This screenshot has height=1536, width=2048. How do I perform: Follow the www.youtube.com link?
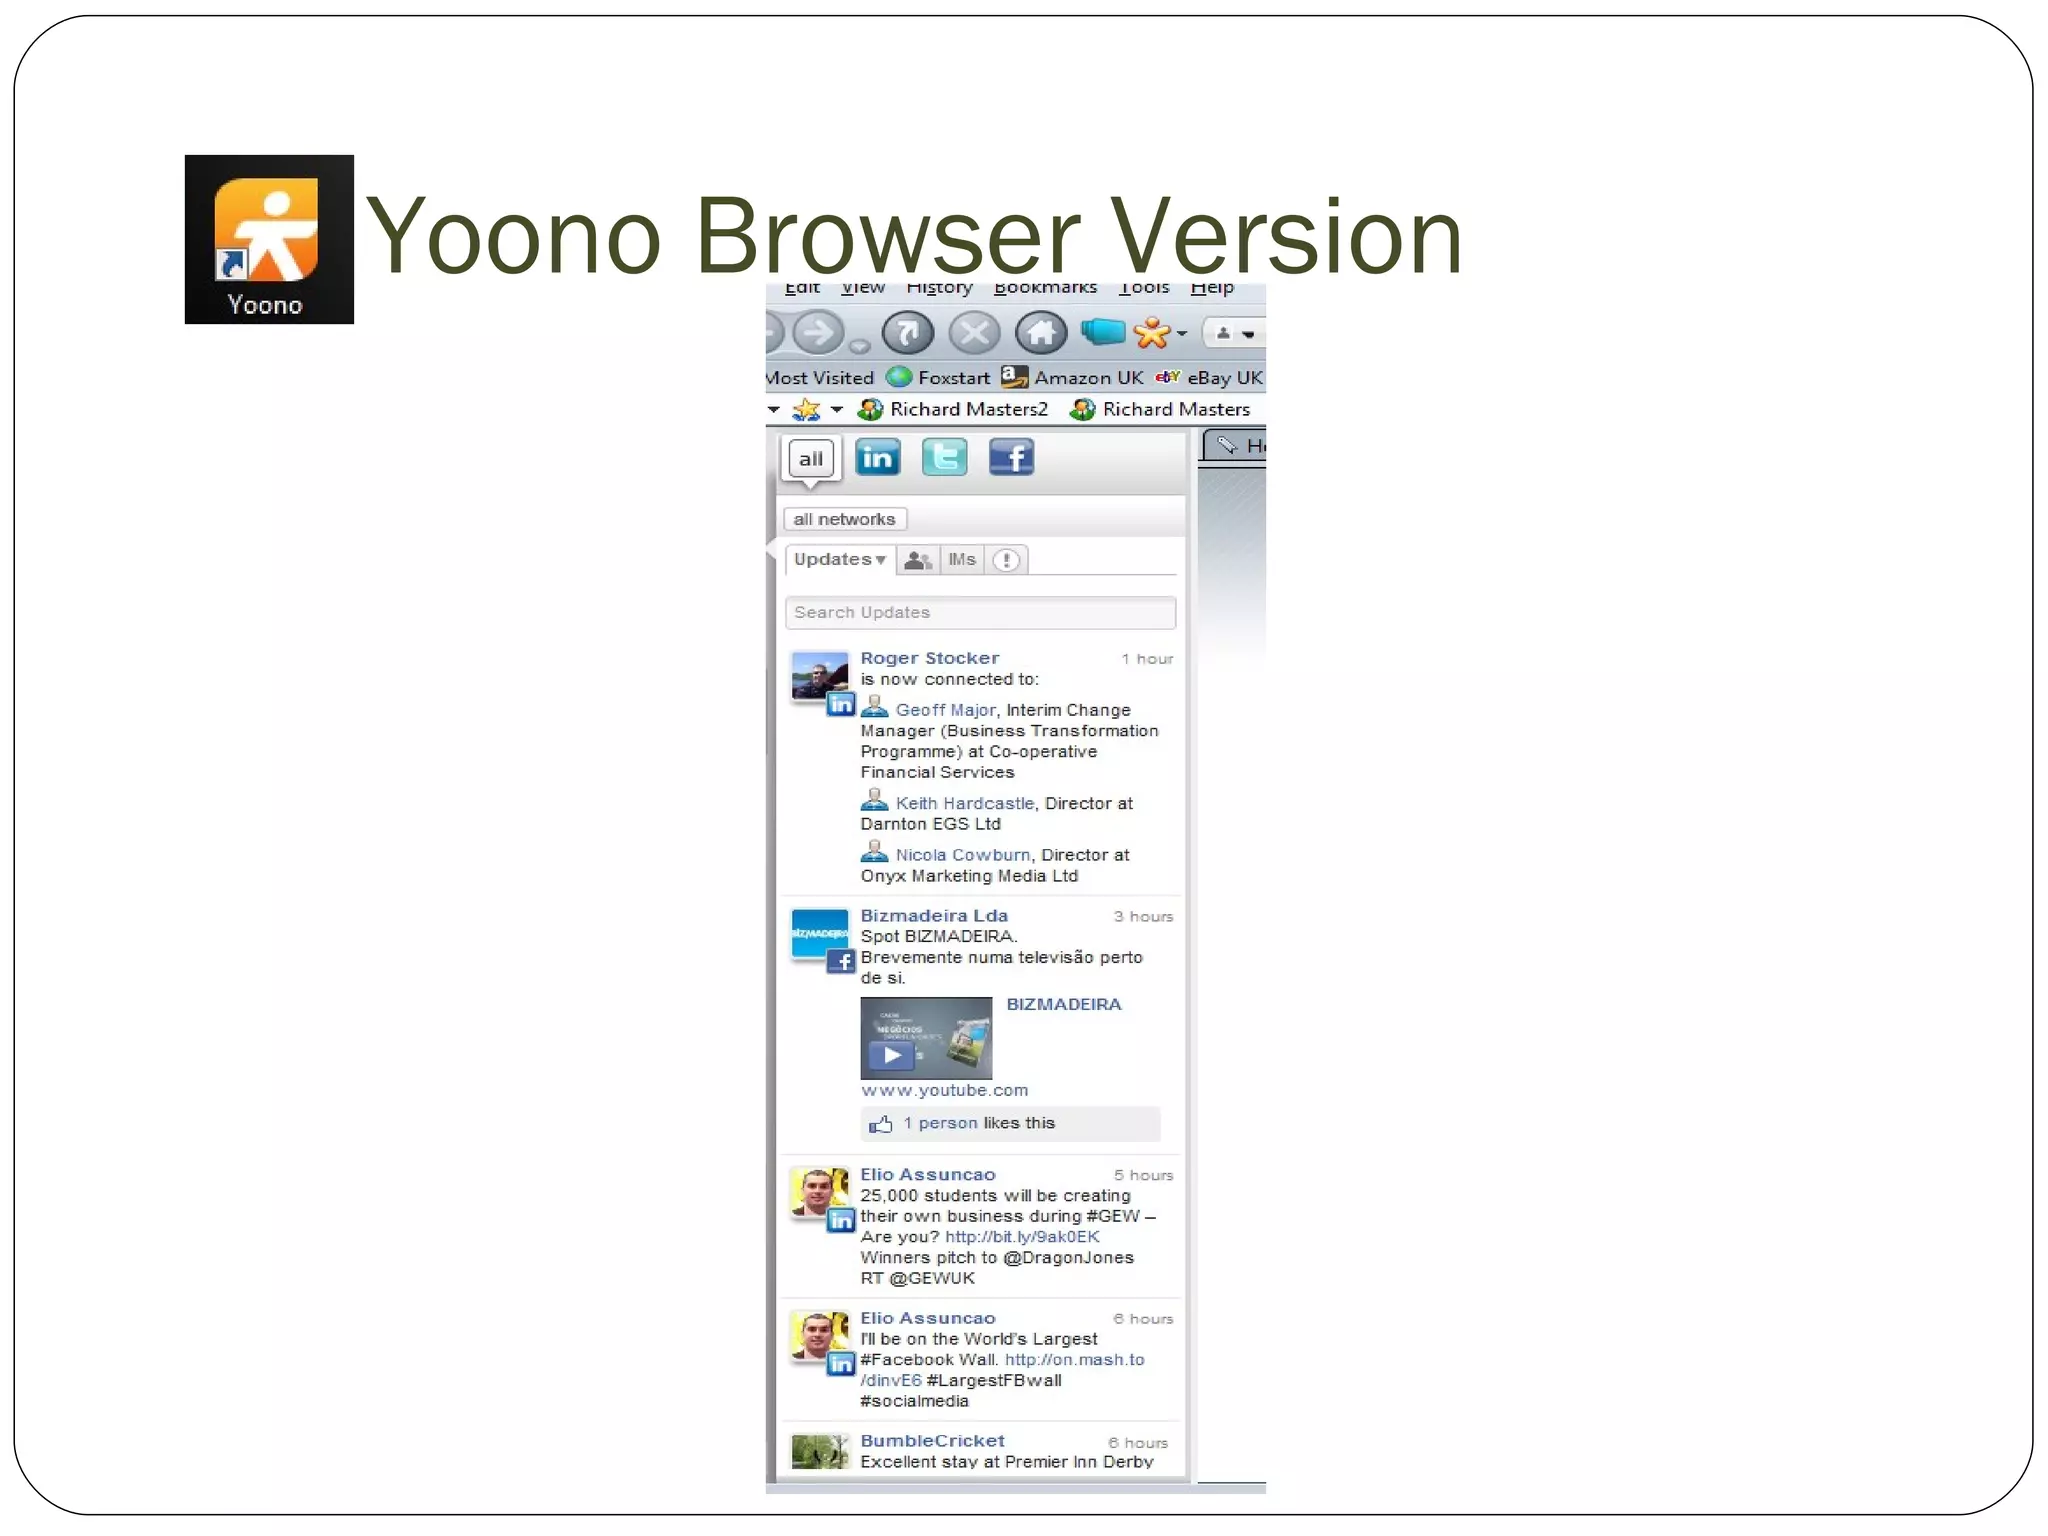[944, 1091]
